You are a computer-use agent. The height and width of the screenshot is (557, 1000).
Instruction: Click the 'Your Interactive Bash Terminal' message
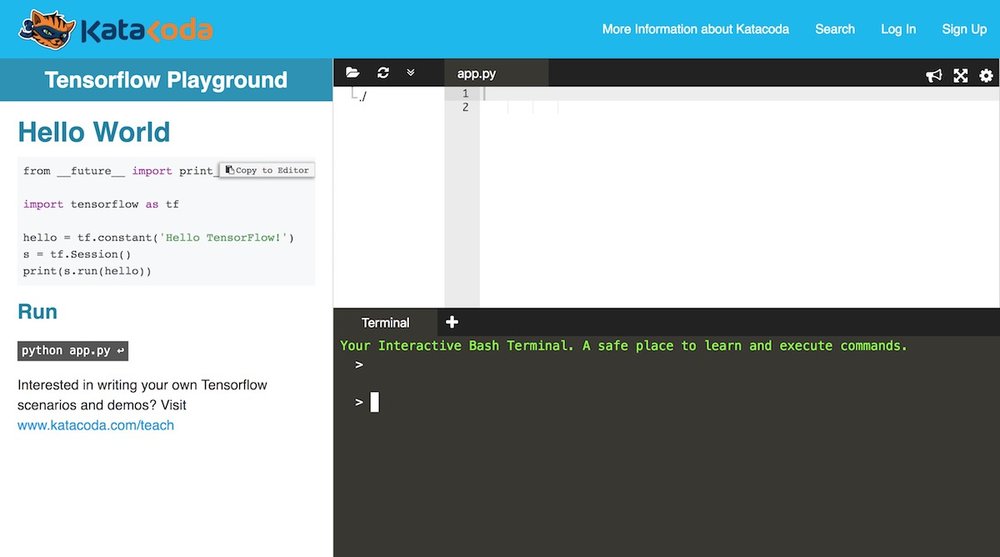tap(623, 346)
